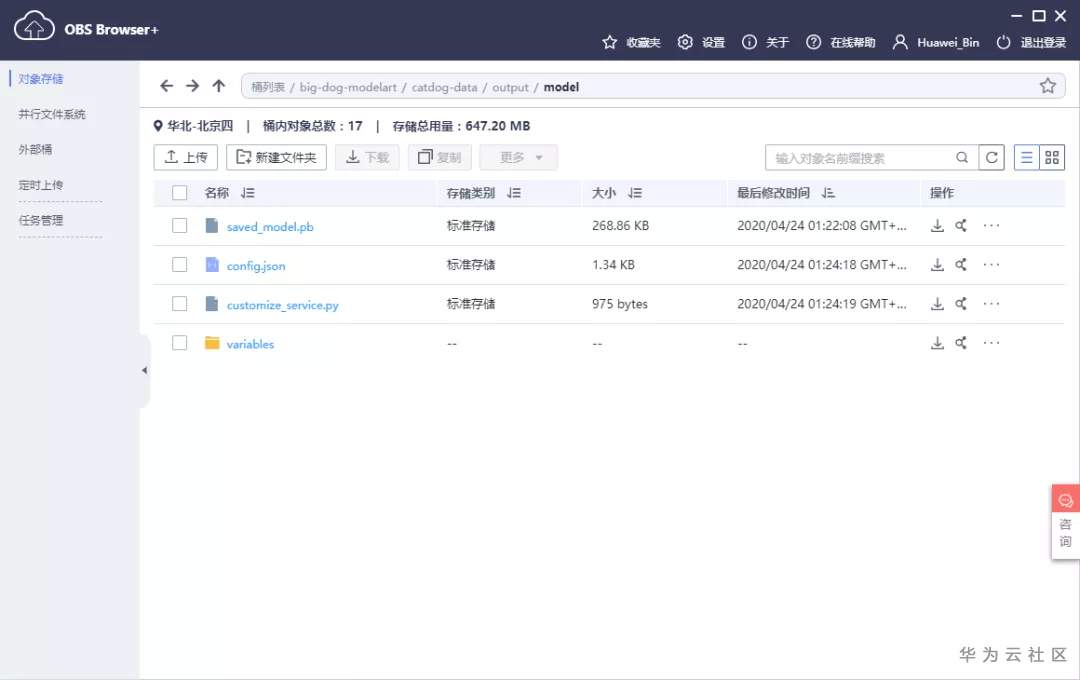Image resolution: width=1080 pixels, height=680 pixels.
Task: Collapse the left sidebar panel
Action: pos(144,371)
